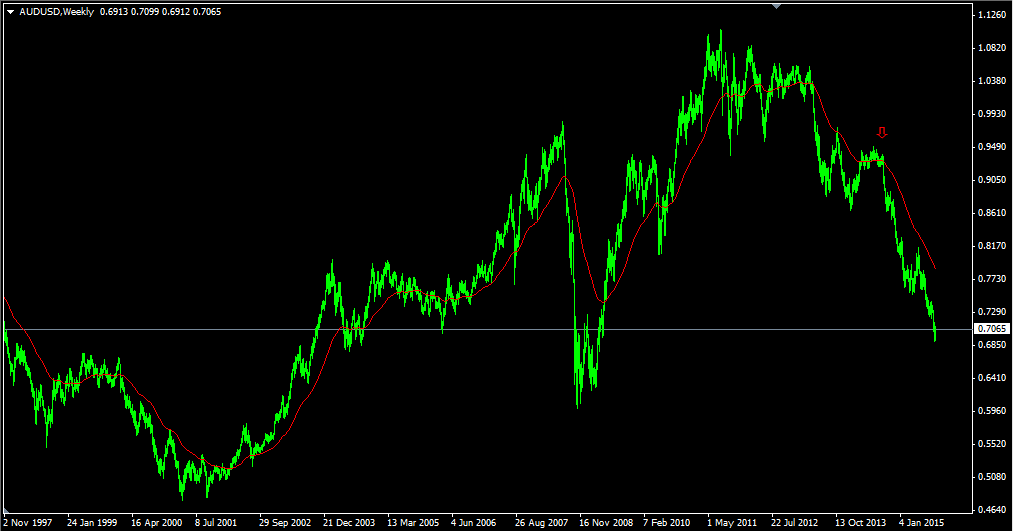Click the 0.8170 price scale label
This screenshot has width=1013, height=531.
tap(992, 245)
